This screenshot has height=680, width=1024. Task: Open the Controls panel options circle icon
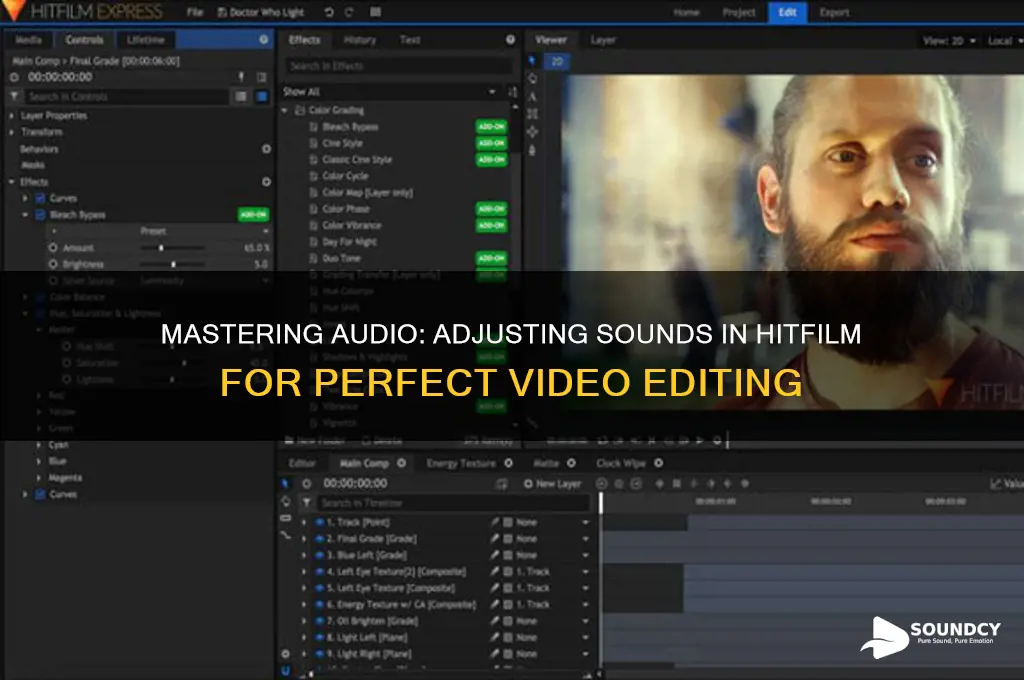point(263,40)
